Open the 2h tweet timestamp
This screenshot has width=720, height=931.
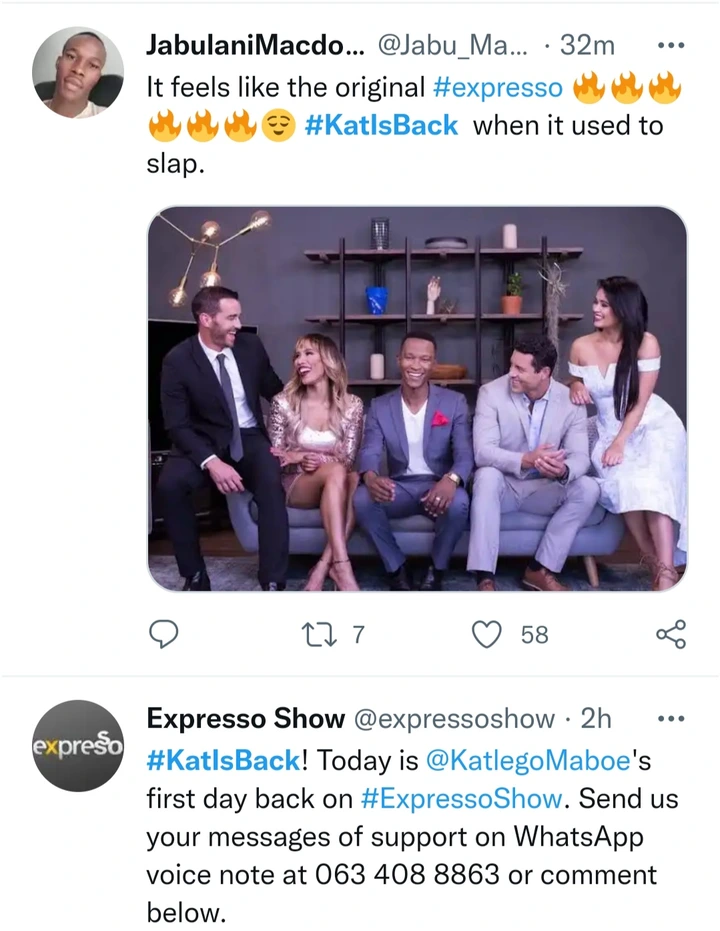point(595,718)
